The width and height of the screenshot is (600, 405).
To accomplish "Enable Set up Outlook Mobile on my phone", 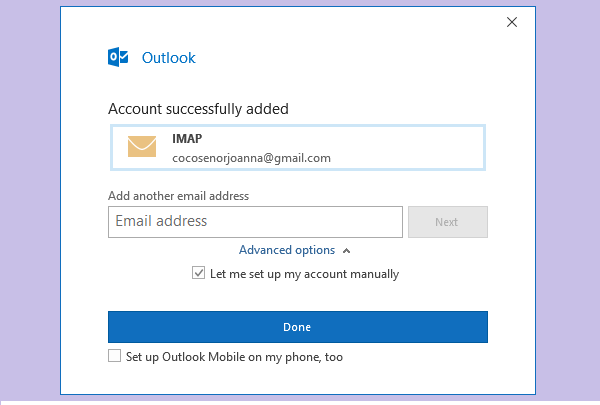I will click(x=114, y=356).
